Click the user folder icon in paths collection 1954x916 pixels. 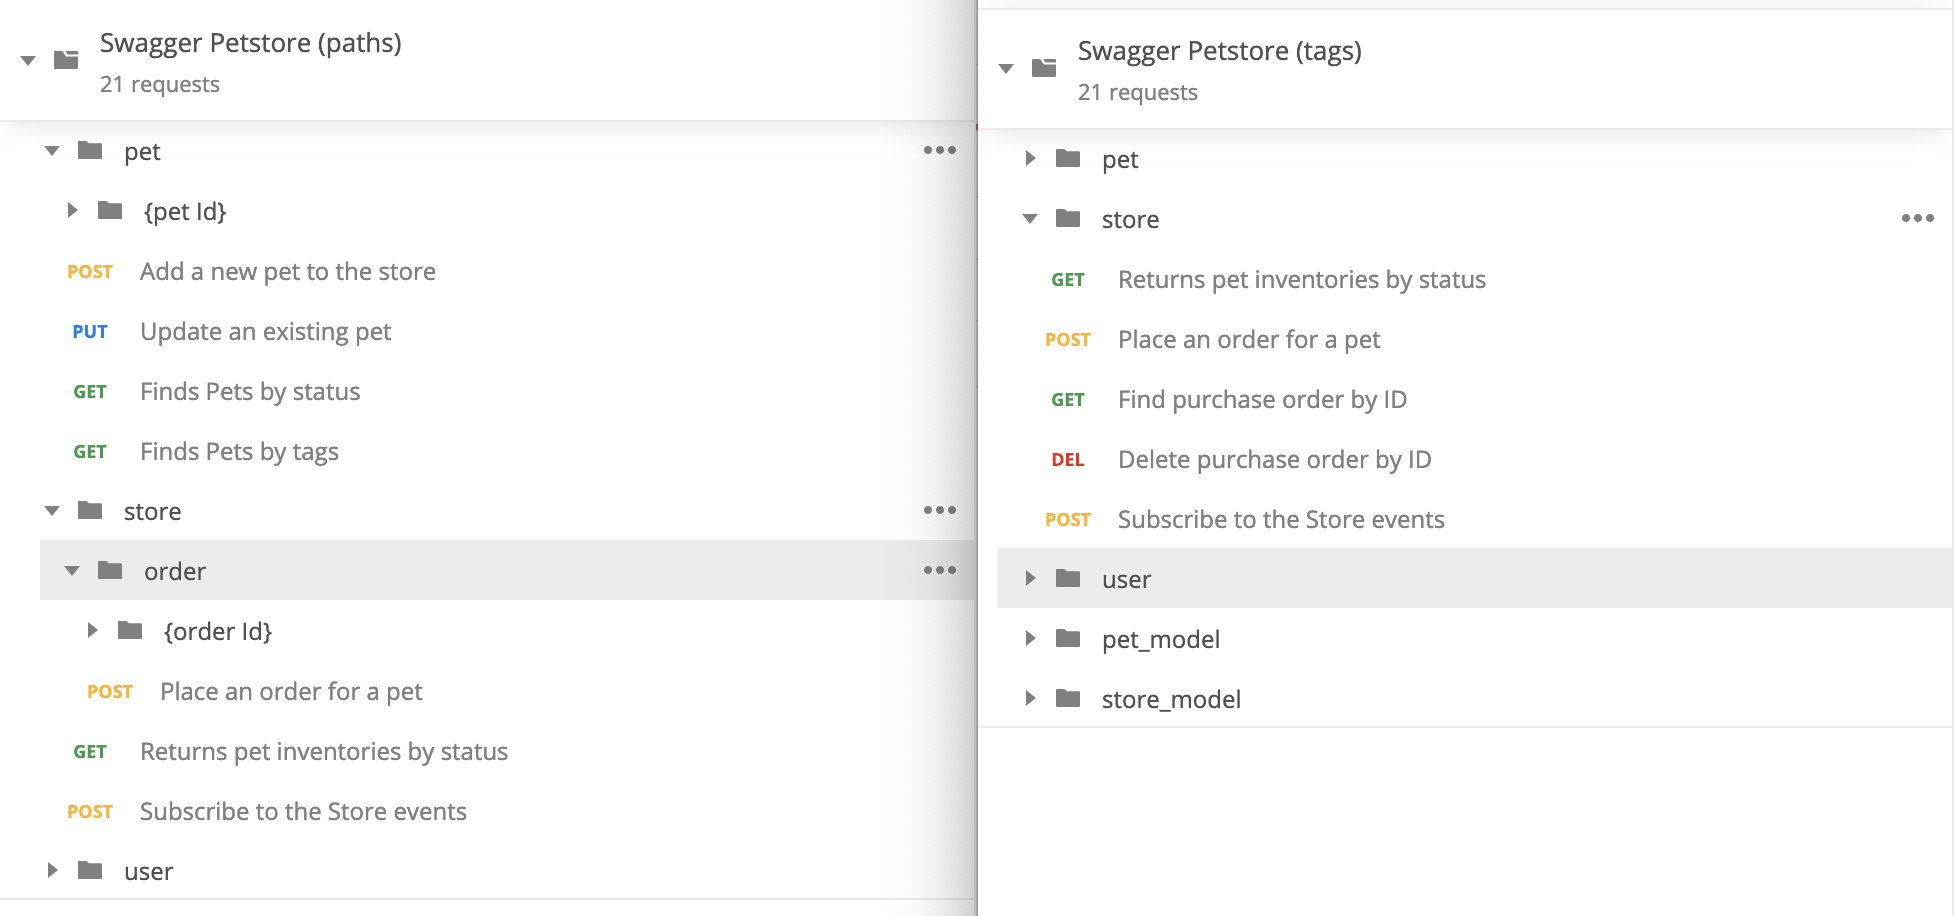[x=90, y=870]
